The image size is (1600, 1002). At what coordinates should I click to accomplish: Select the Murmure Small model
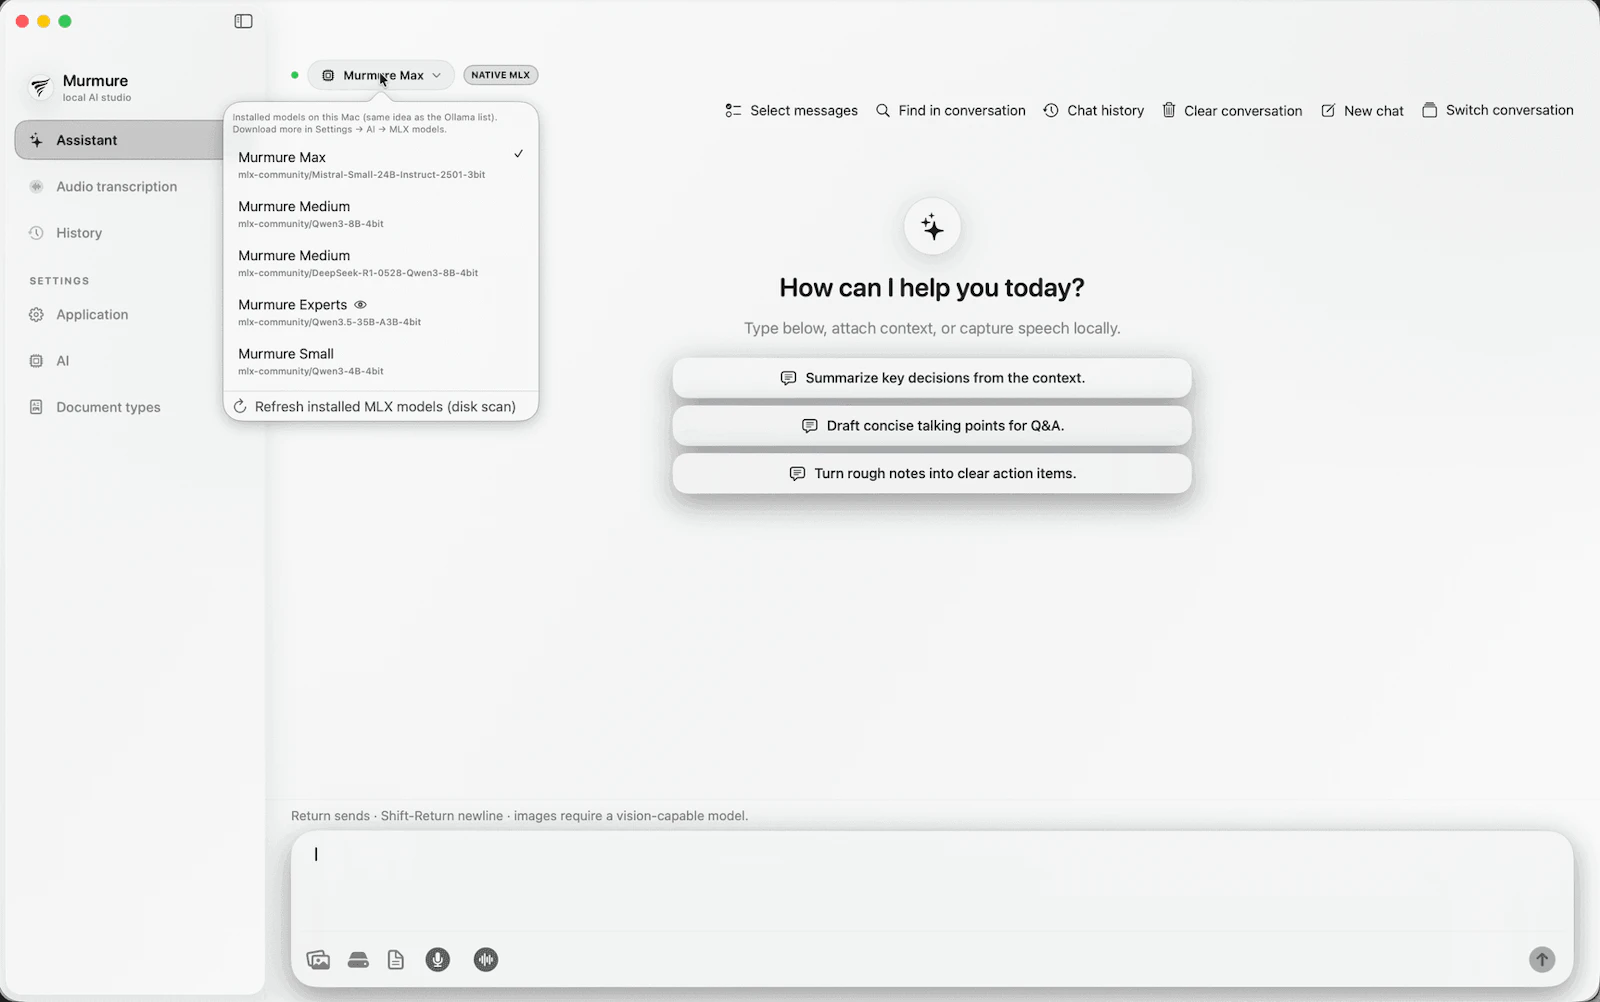click(380, 361)
